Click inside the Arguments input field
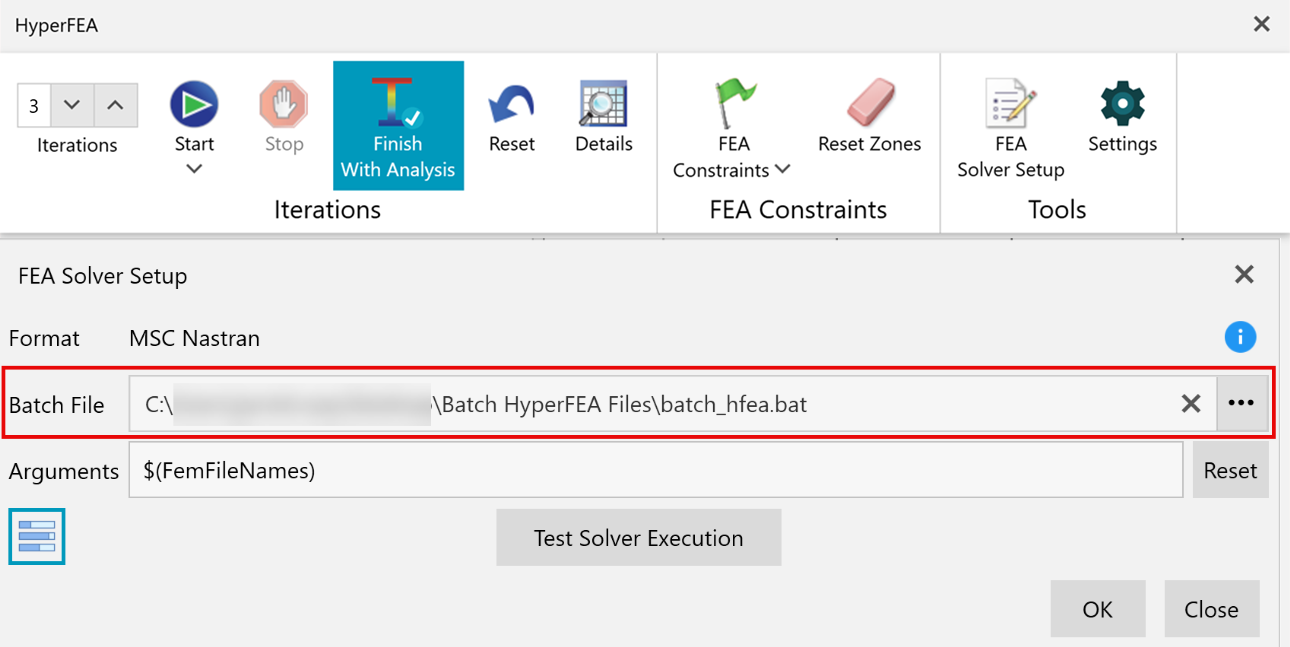Screen dimensions: 1290x647 pos(656,470)
